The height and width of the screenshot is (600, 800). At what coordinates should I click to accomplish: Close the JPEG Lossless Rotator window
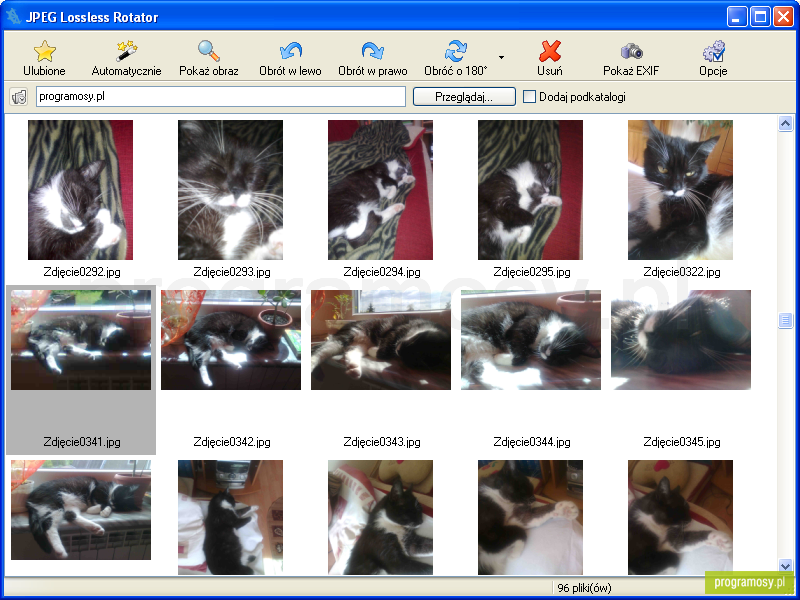click(783, 17)
